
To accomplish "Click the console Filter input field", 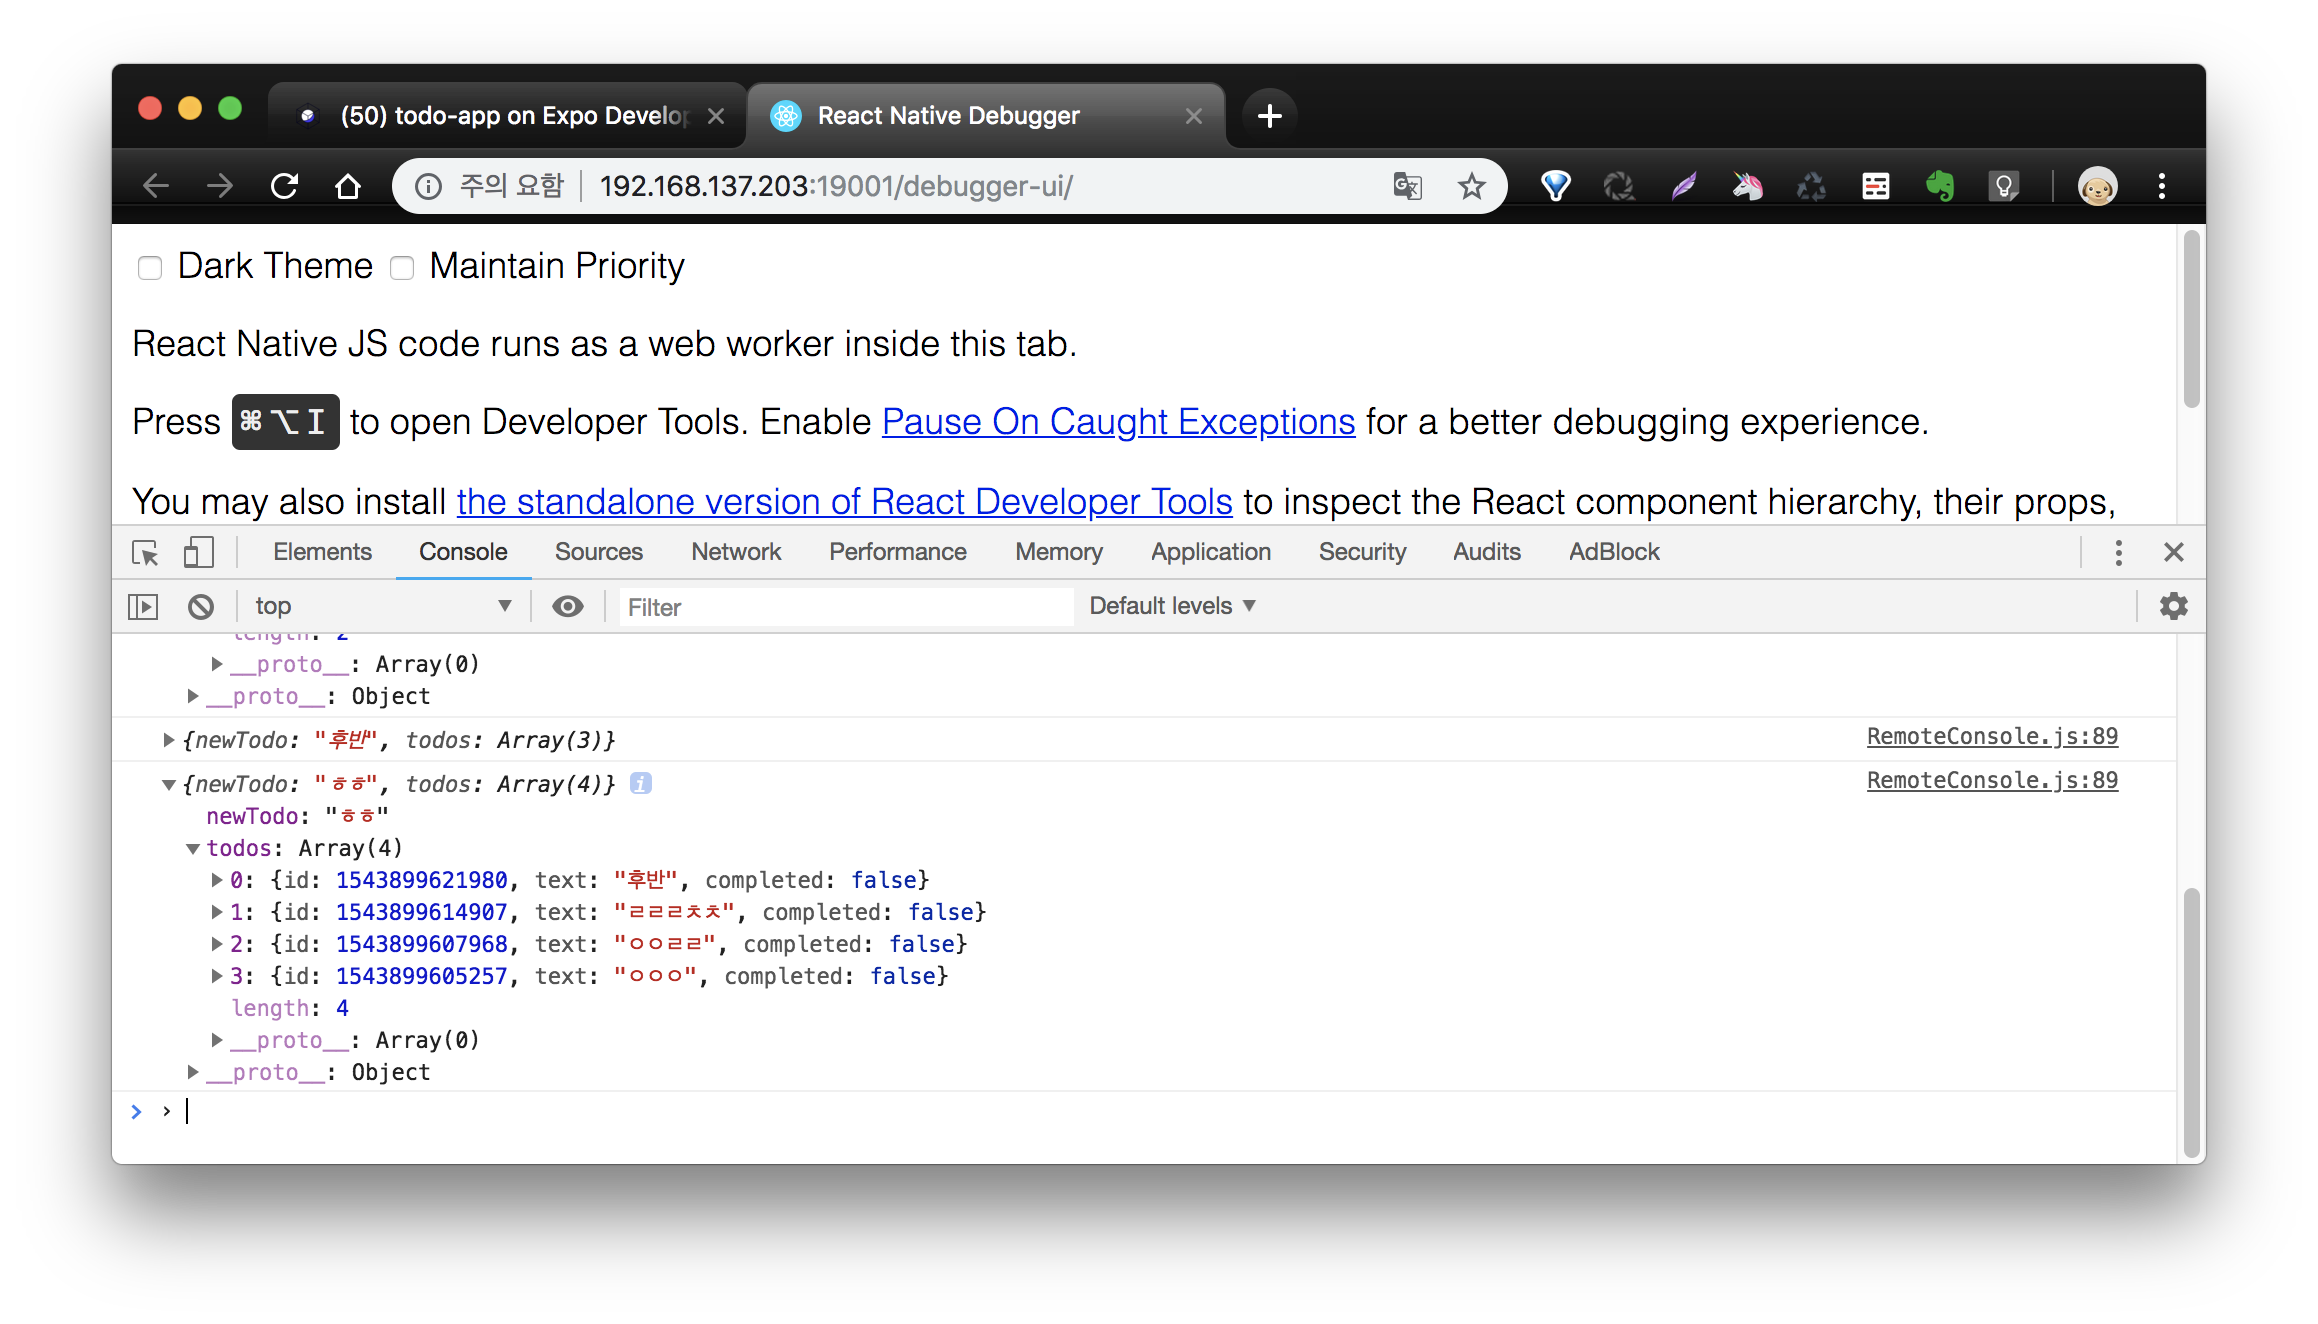I will click(x=845, y=607).
